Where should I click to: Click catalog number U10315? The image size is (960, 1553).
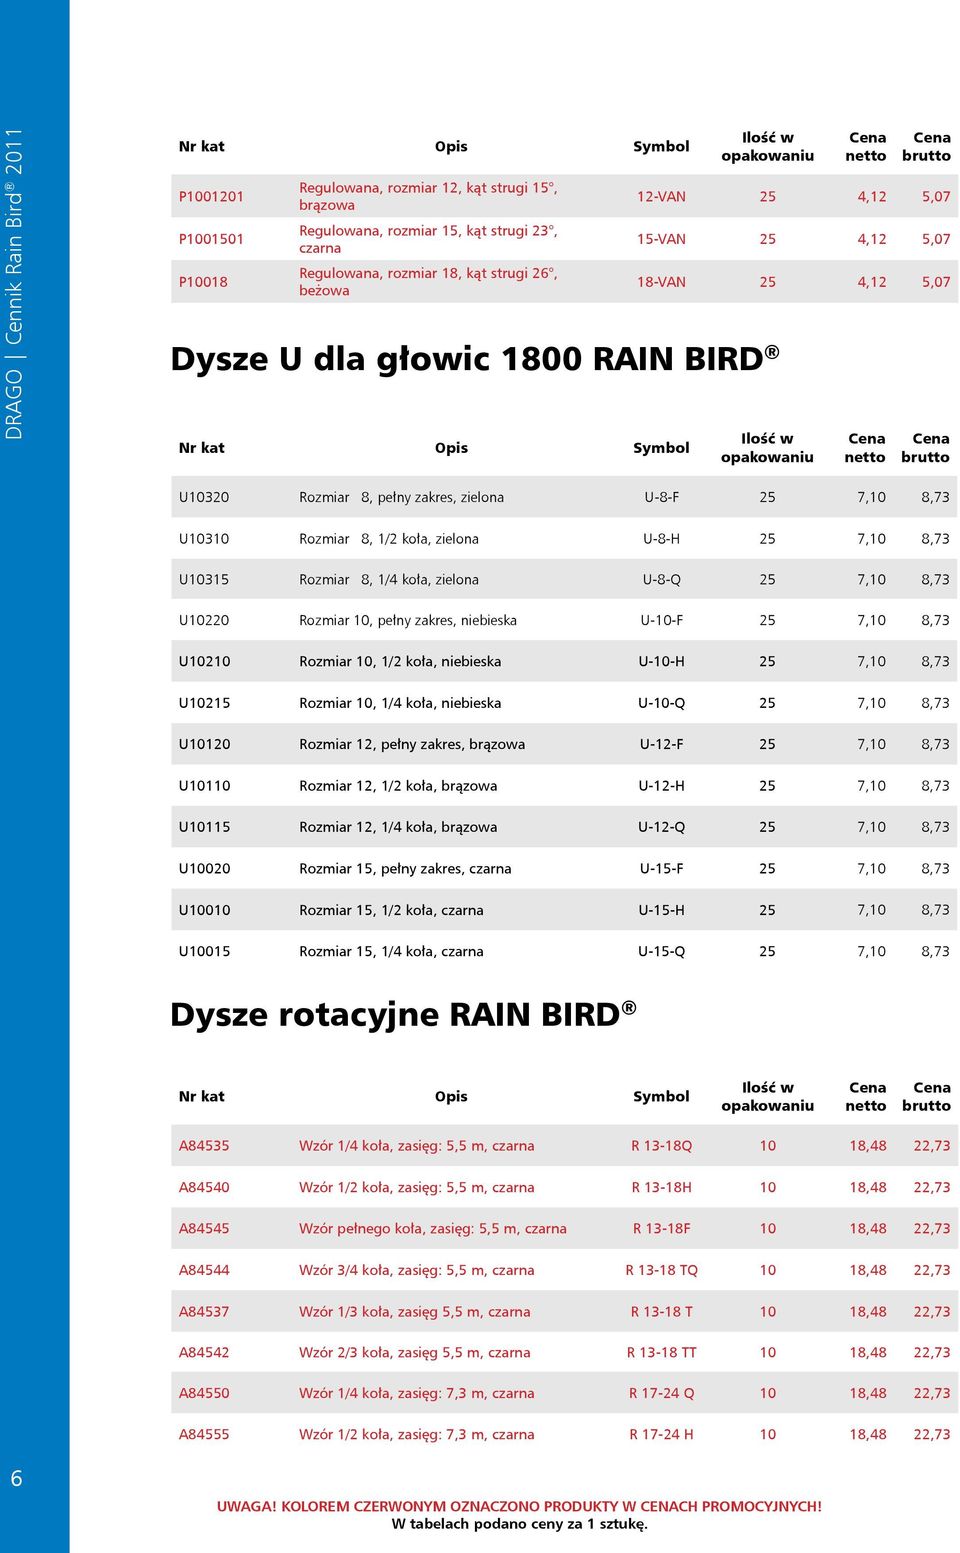(x=204, y=580)
